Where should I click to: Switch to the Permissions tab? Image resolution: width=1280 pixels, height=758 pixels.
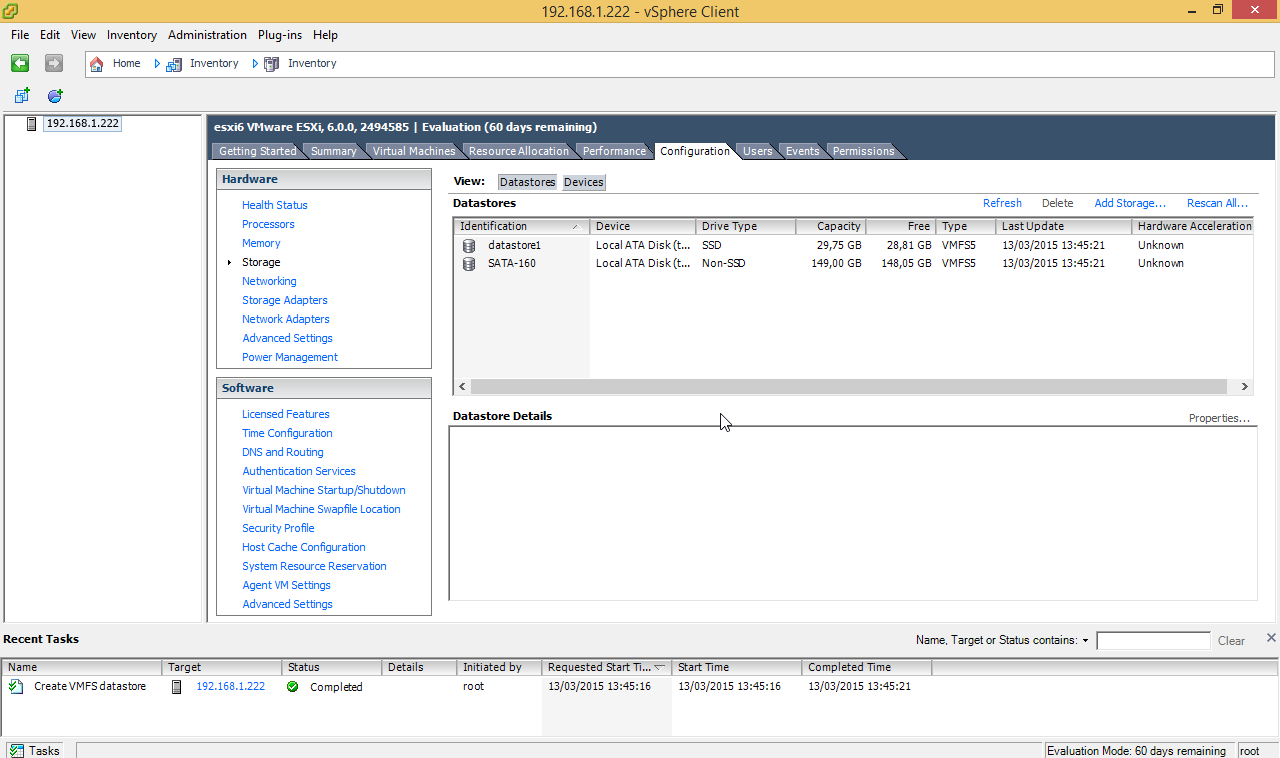pyautogui.click(x=863, y=151)
